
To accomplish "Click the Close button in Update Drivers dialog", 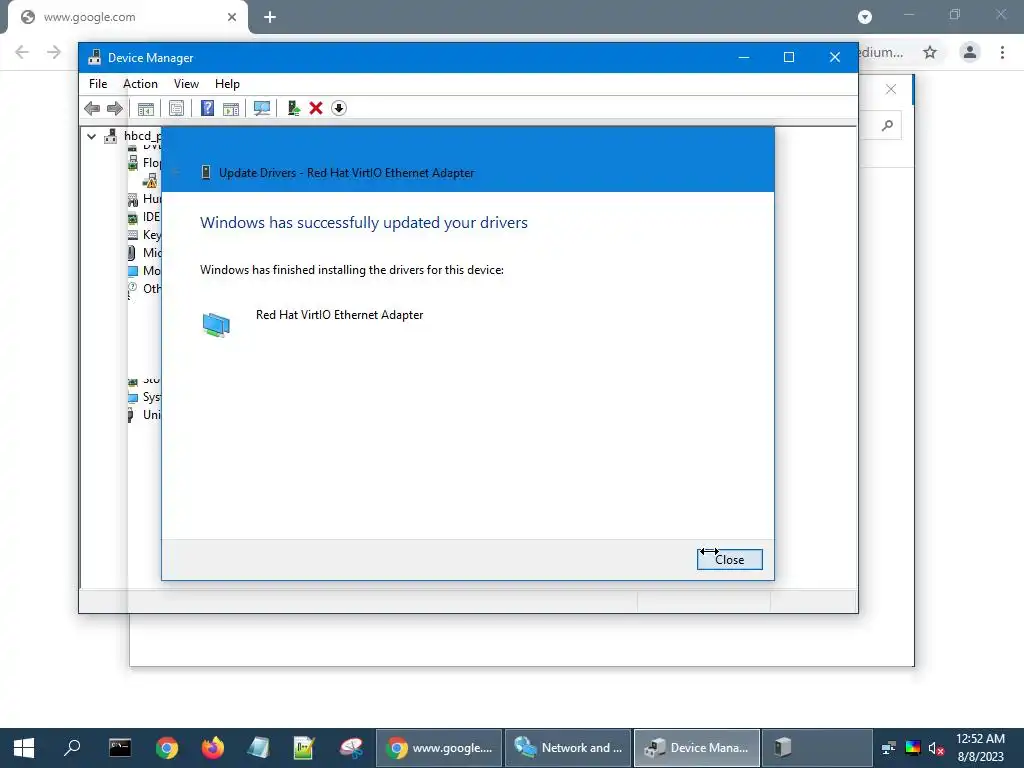I will 729,559.
